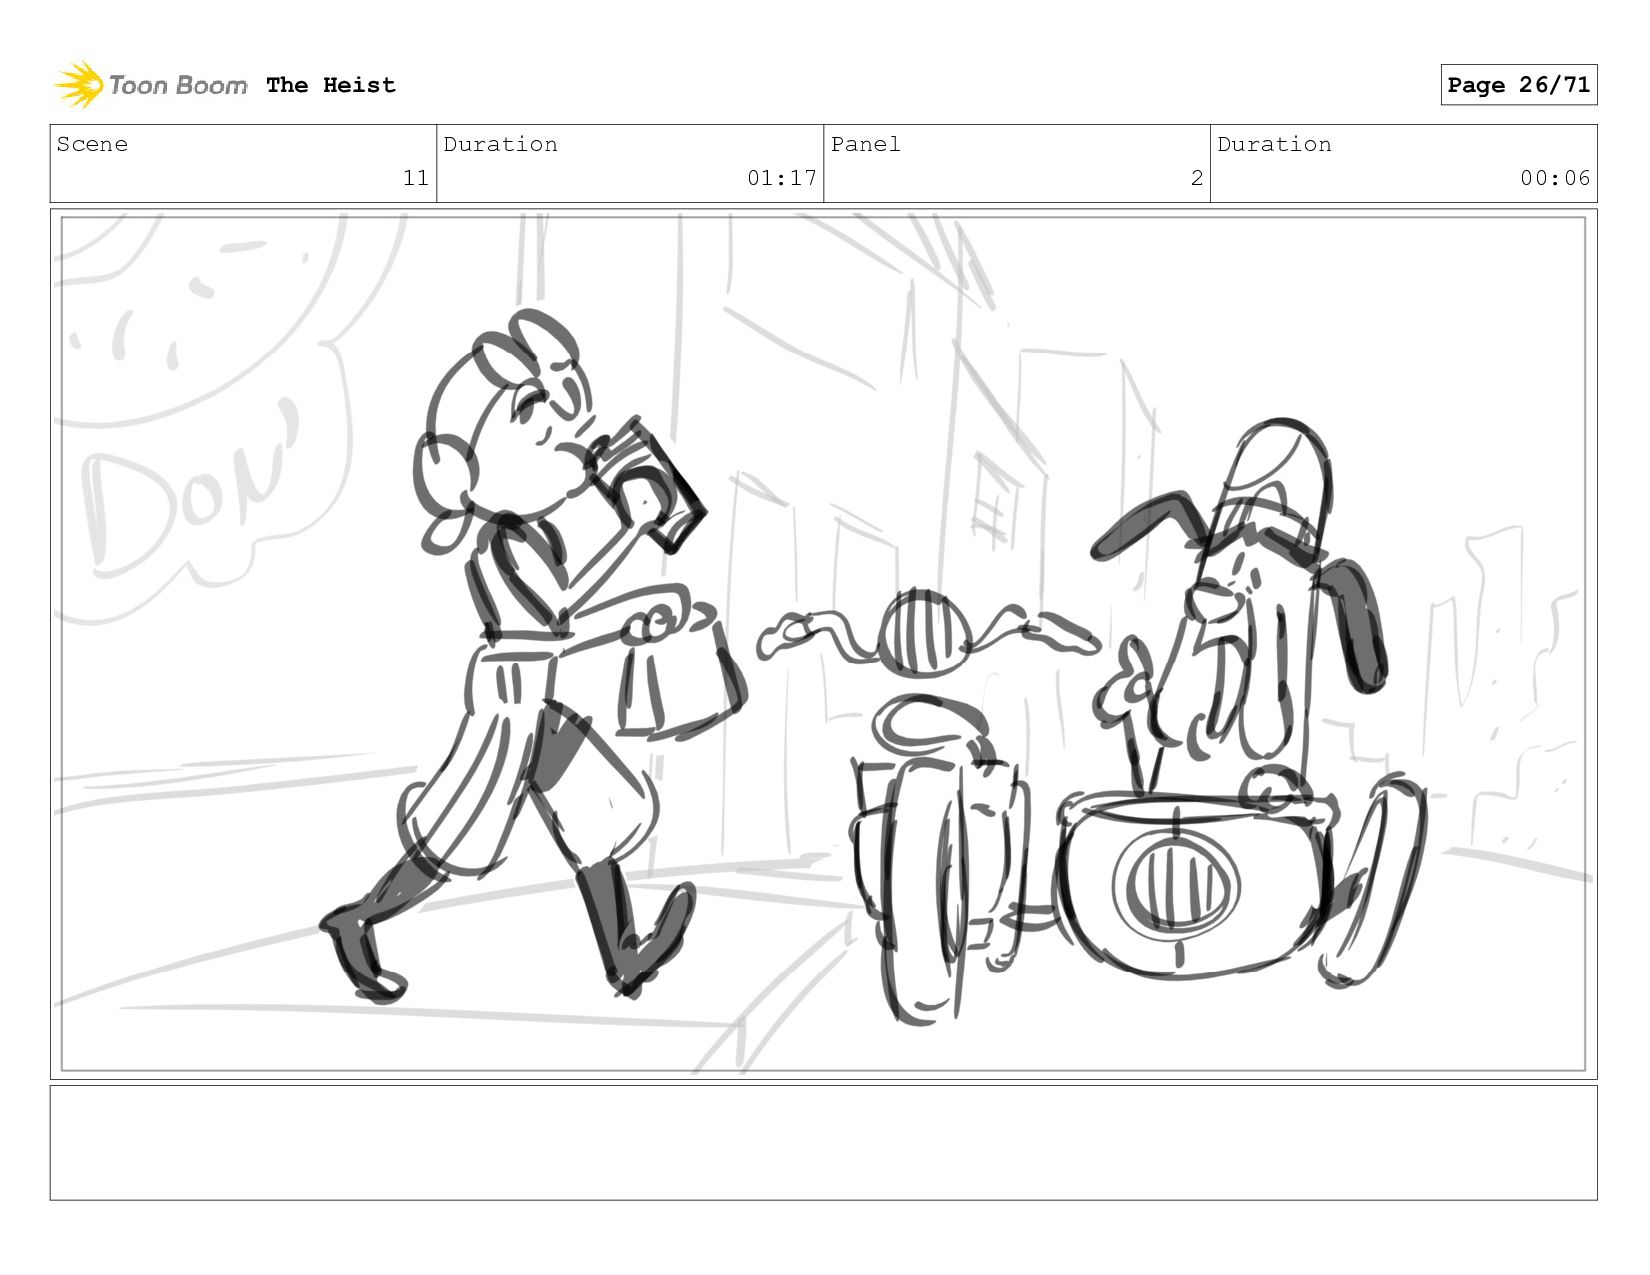Select the panel duration value "00:06"

[x=1555, y=178]
